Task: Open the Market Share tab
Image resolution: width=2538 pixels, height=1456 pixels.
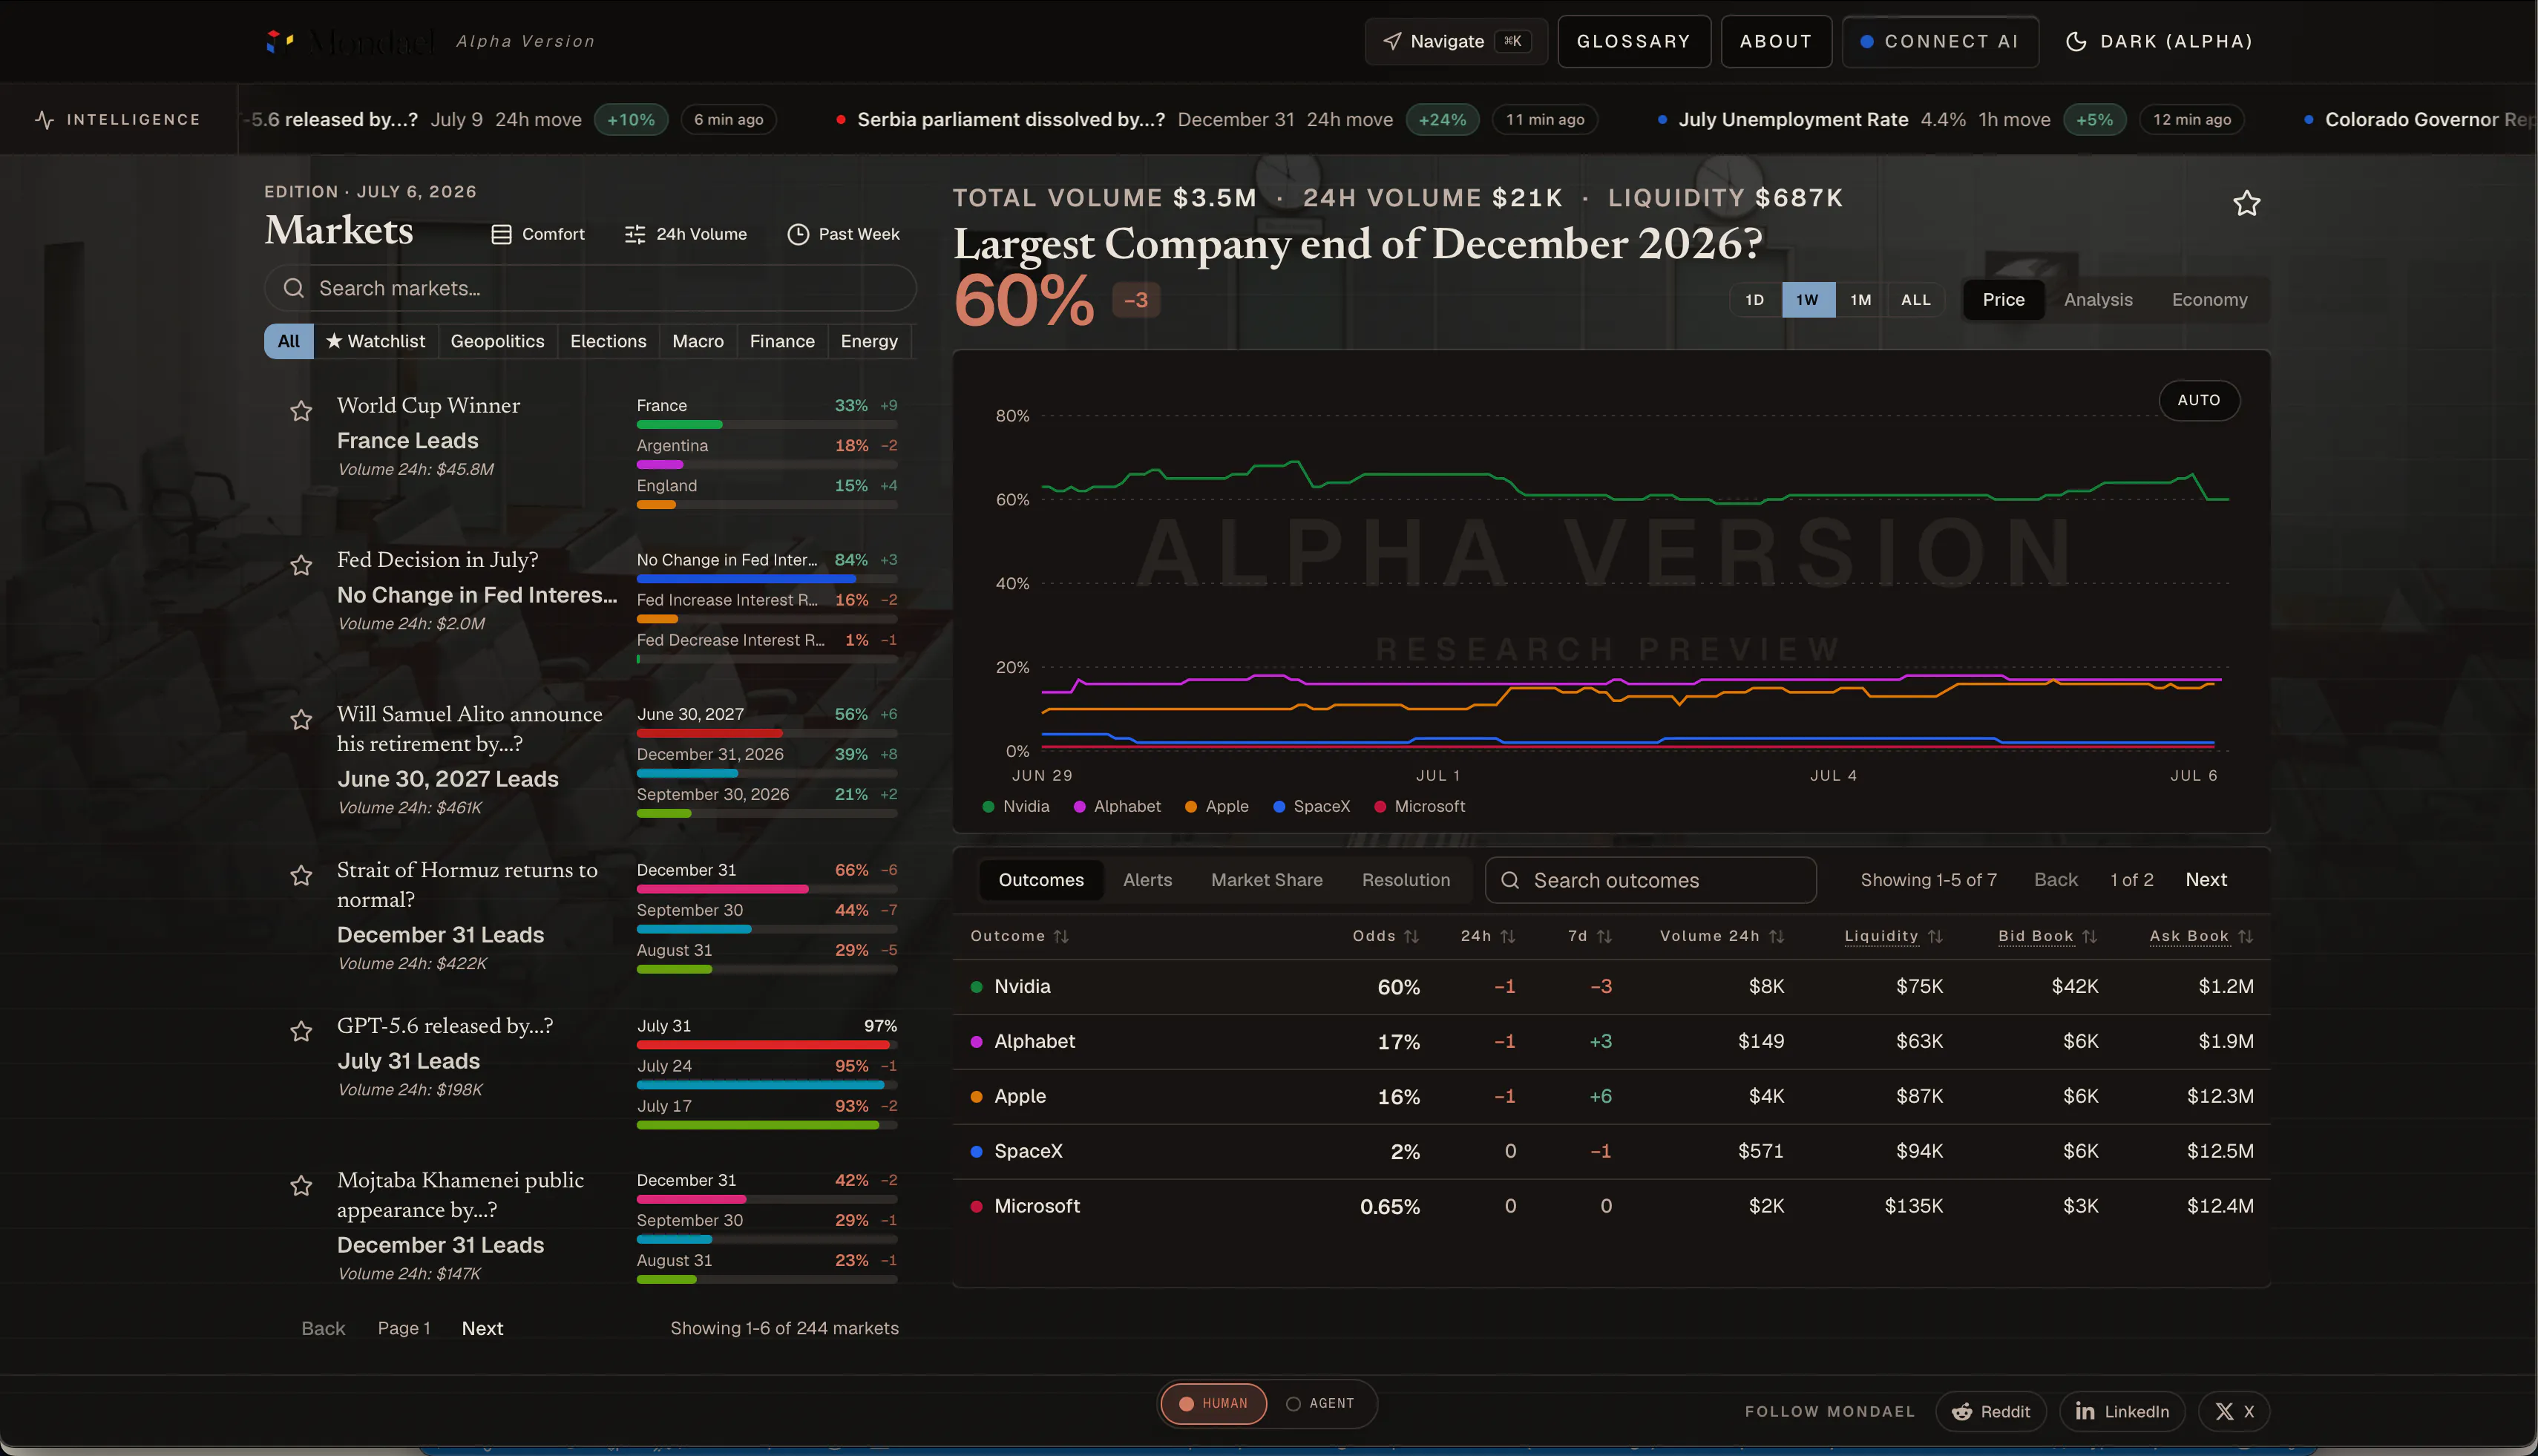Action: [1266, 880]
